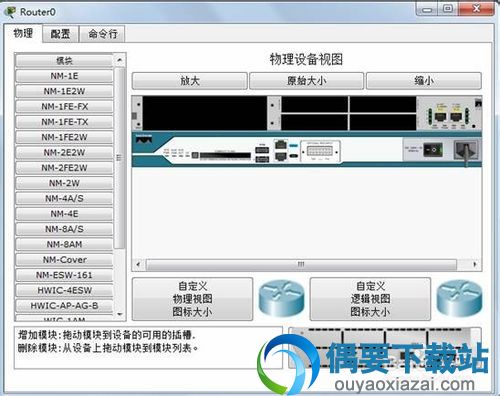Select the NM-1FE2W module
Viewport: 500px width, 396px height.
pos(64,137)
